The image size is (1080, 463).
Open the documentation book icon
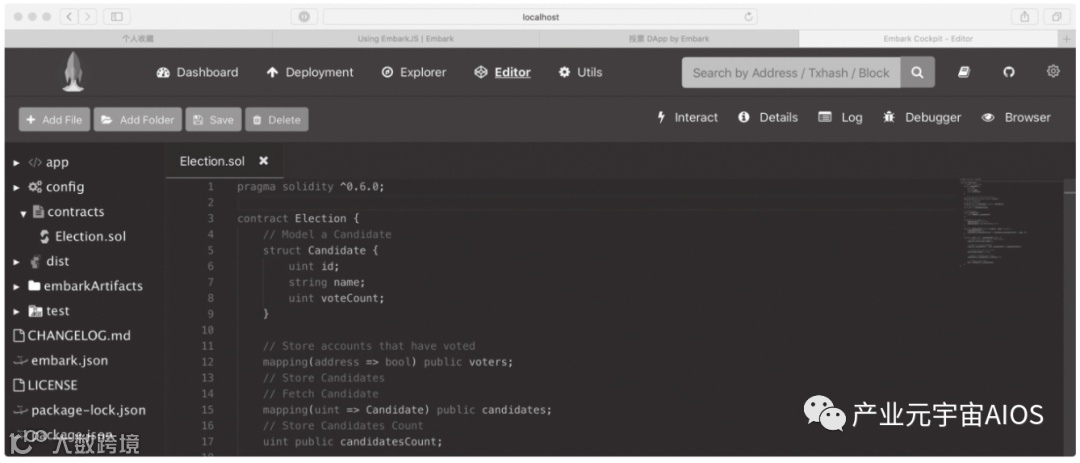click(964, 72)
